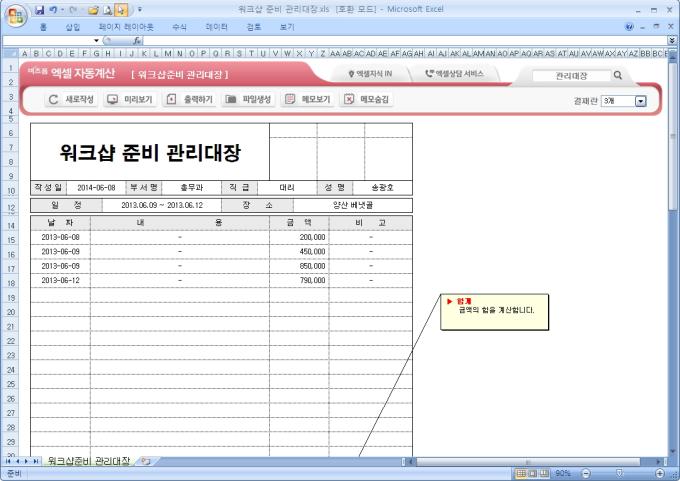Click the zoom in plus button

point(660,473)
